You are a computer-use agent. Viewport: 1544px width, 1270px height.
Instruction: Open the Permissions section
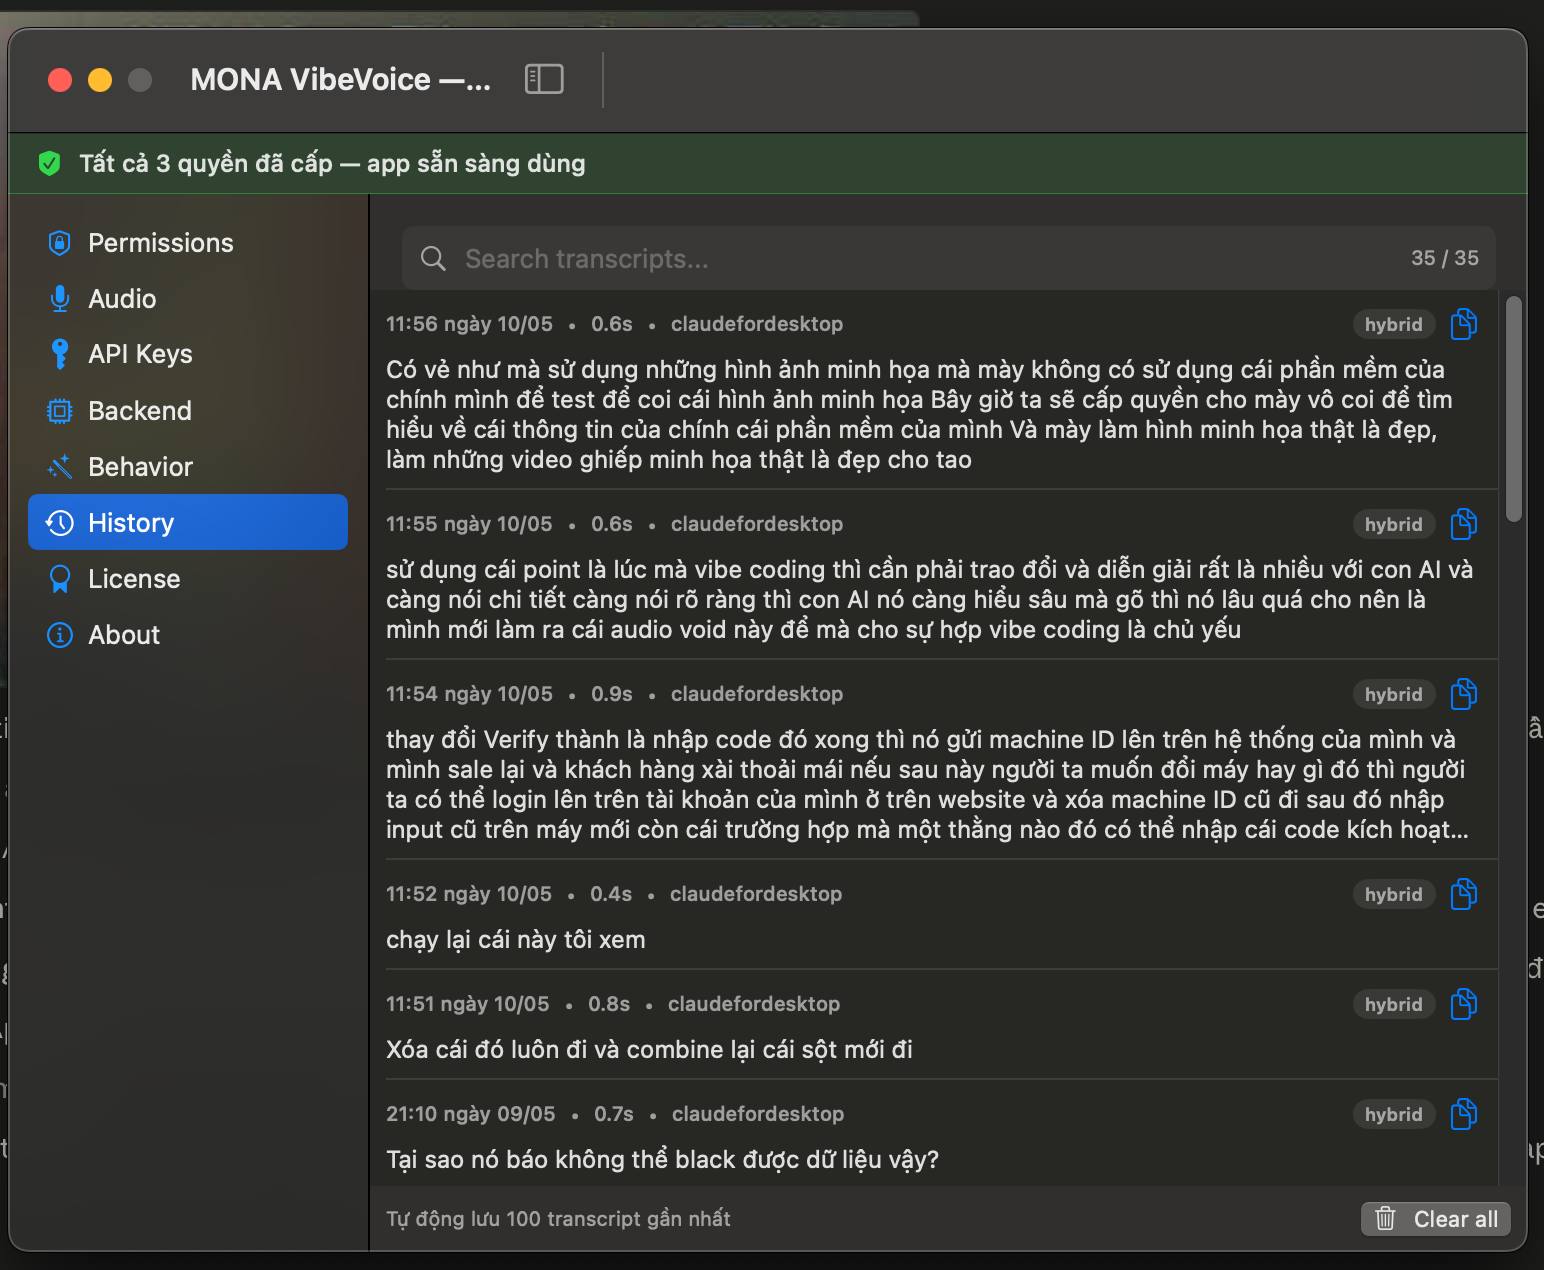[188, 243]
